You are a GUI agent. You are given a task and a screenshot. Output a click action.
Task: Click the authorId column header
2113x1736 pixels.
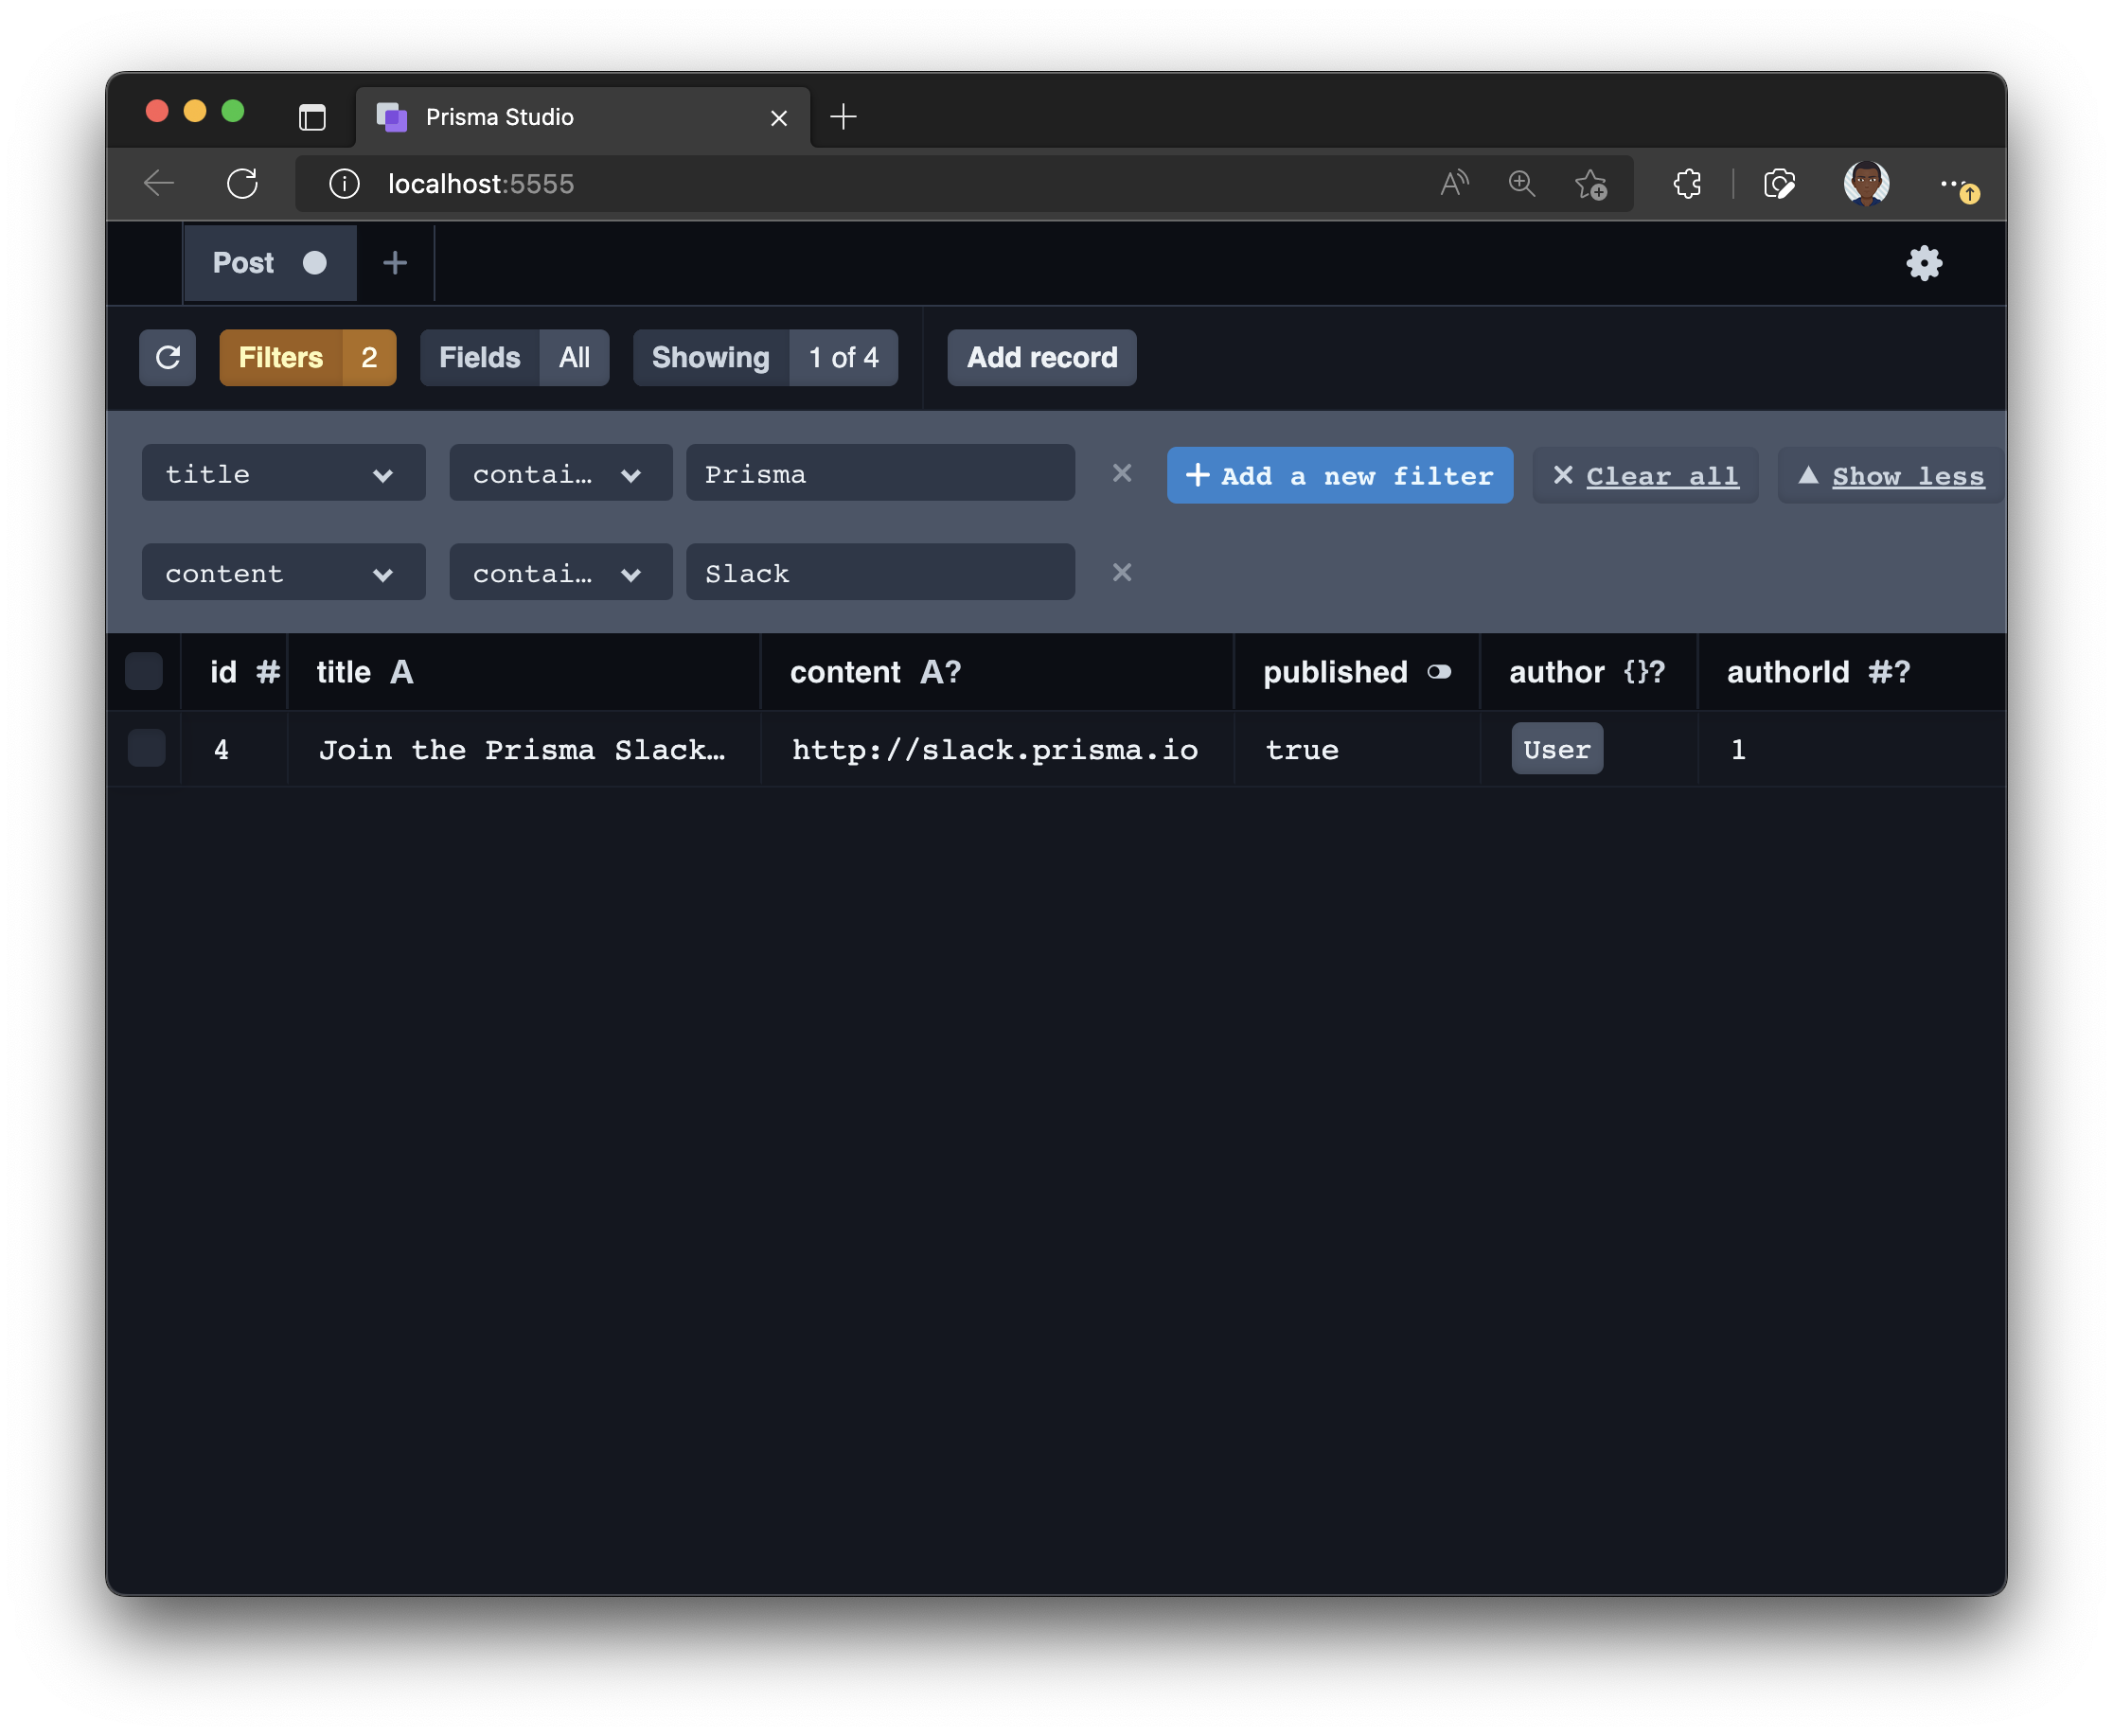pyautogui.click(x=1852, y=672)
